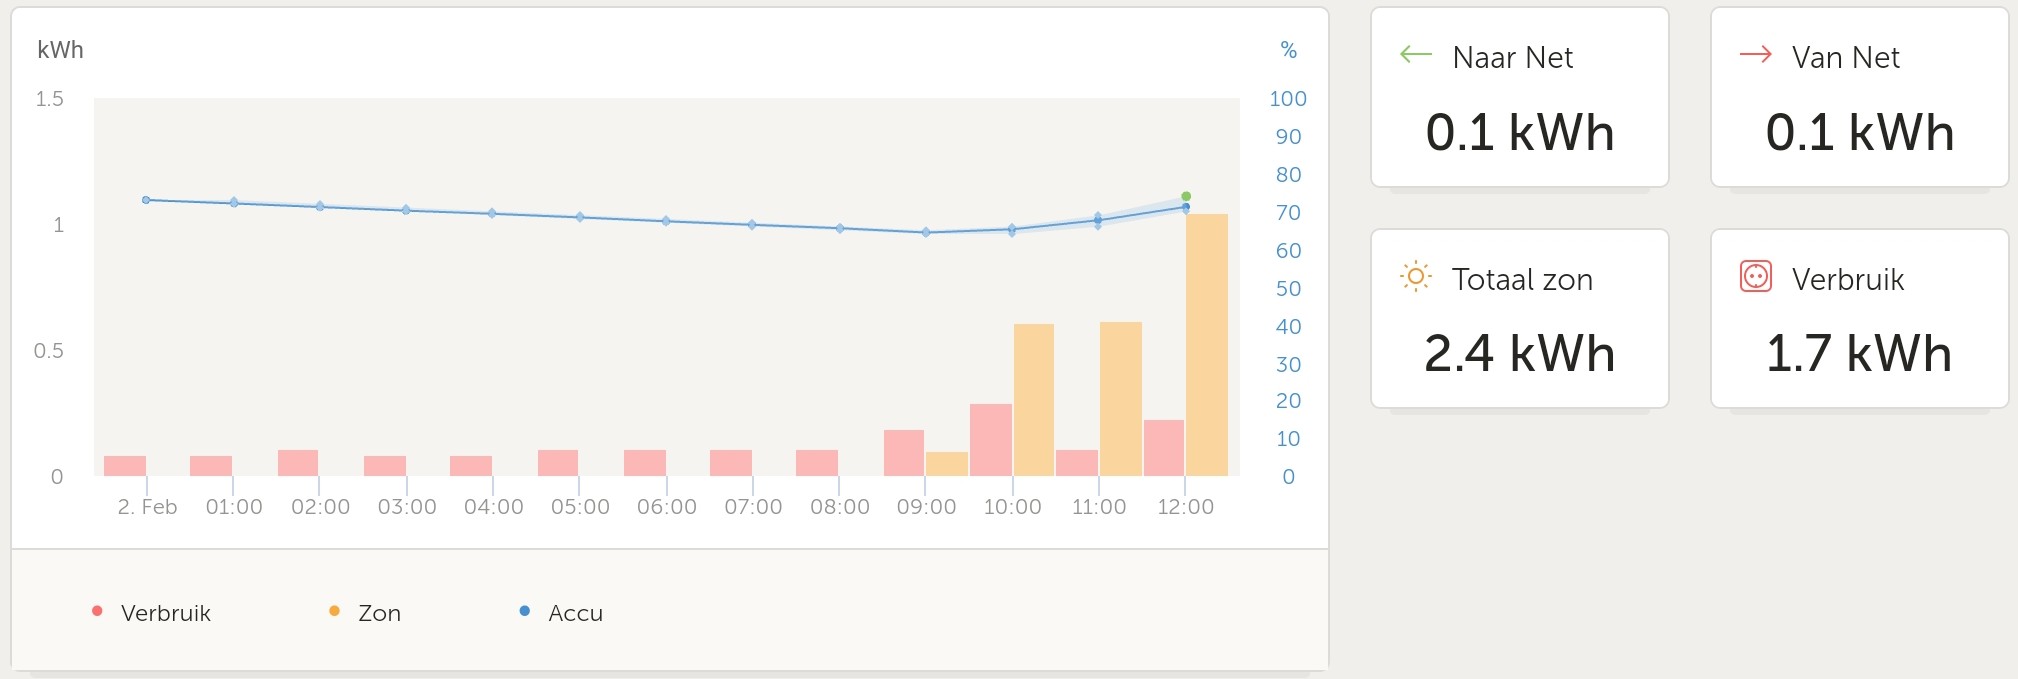Toggle the Zon series in the legend
The image size is (2018, 679).
tap(379, 613)
